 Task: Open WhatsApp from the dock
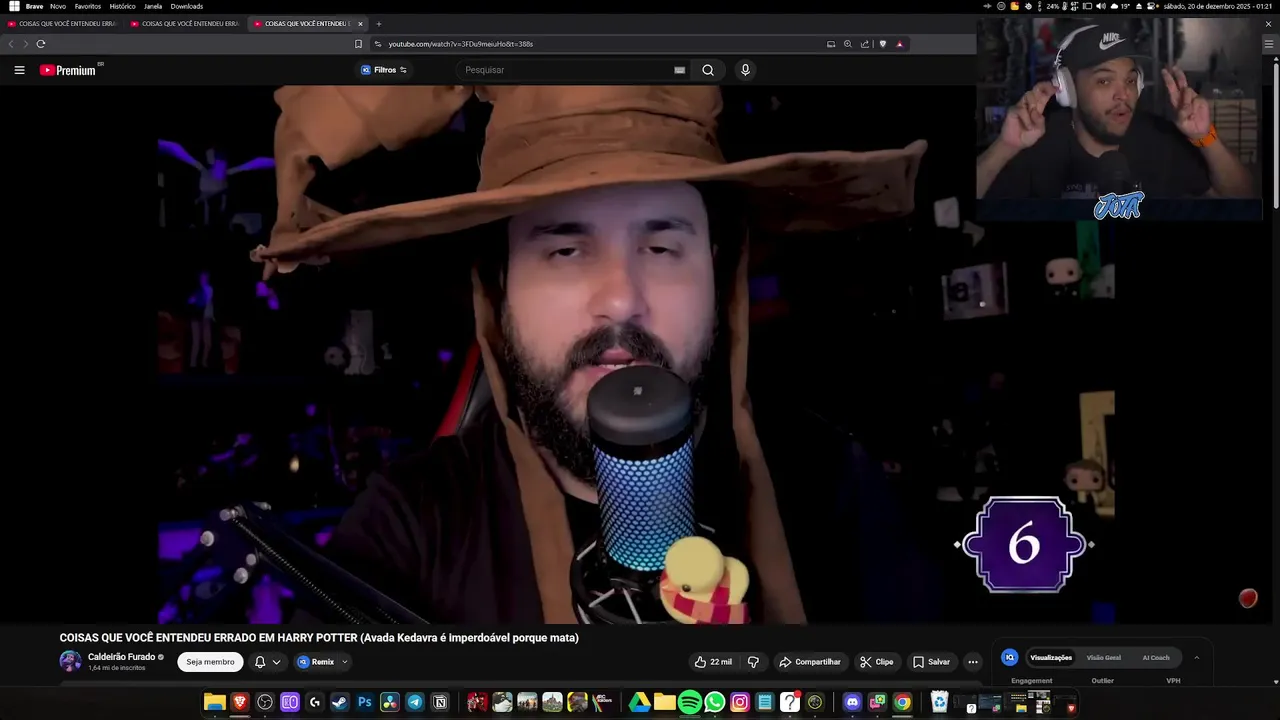(715, 703)
